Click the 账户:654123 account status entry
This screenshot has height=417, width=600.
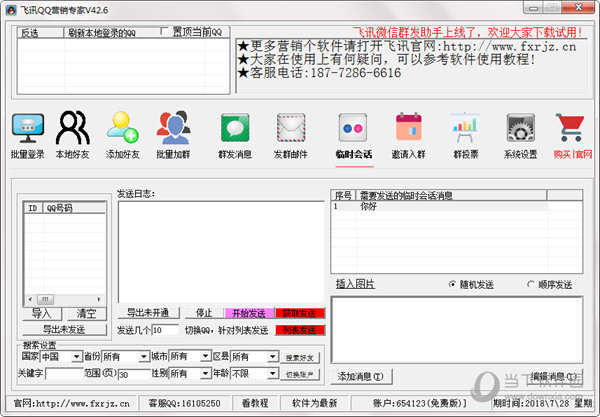click(x=420, y=403)
